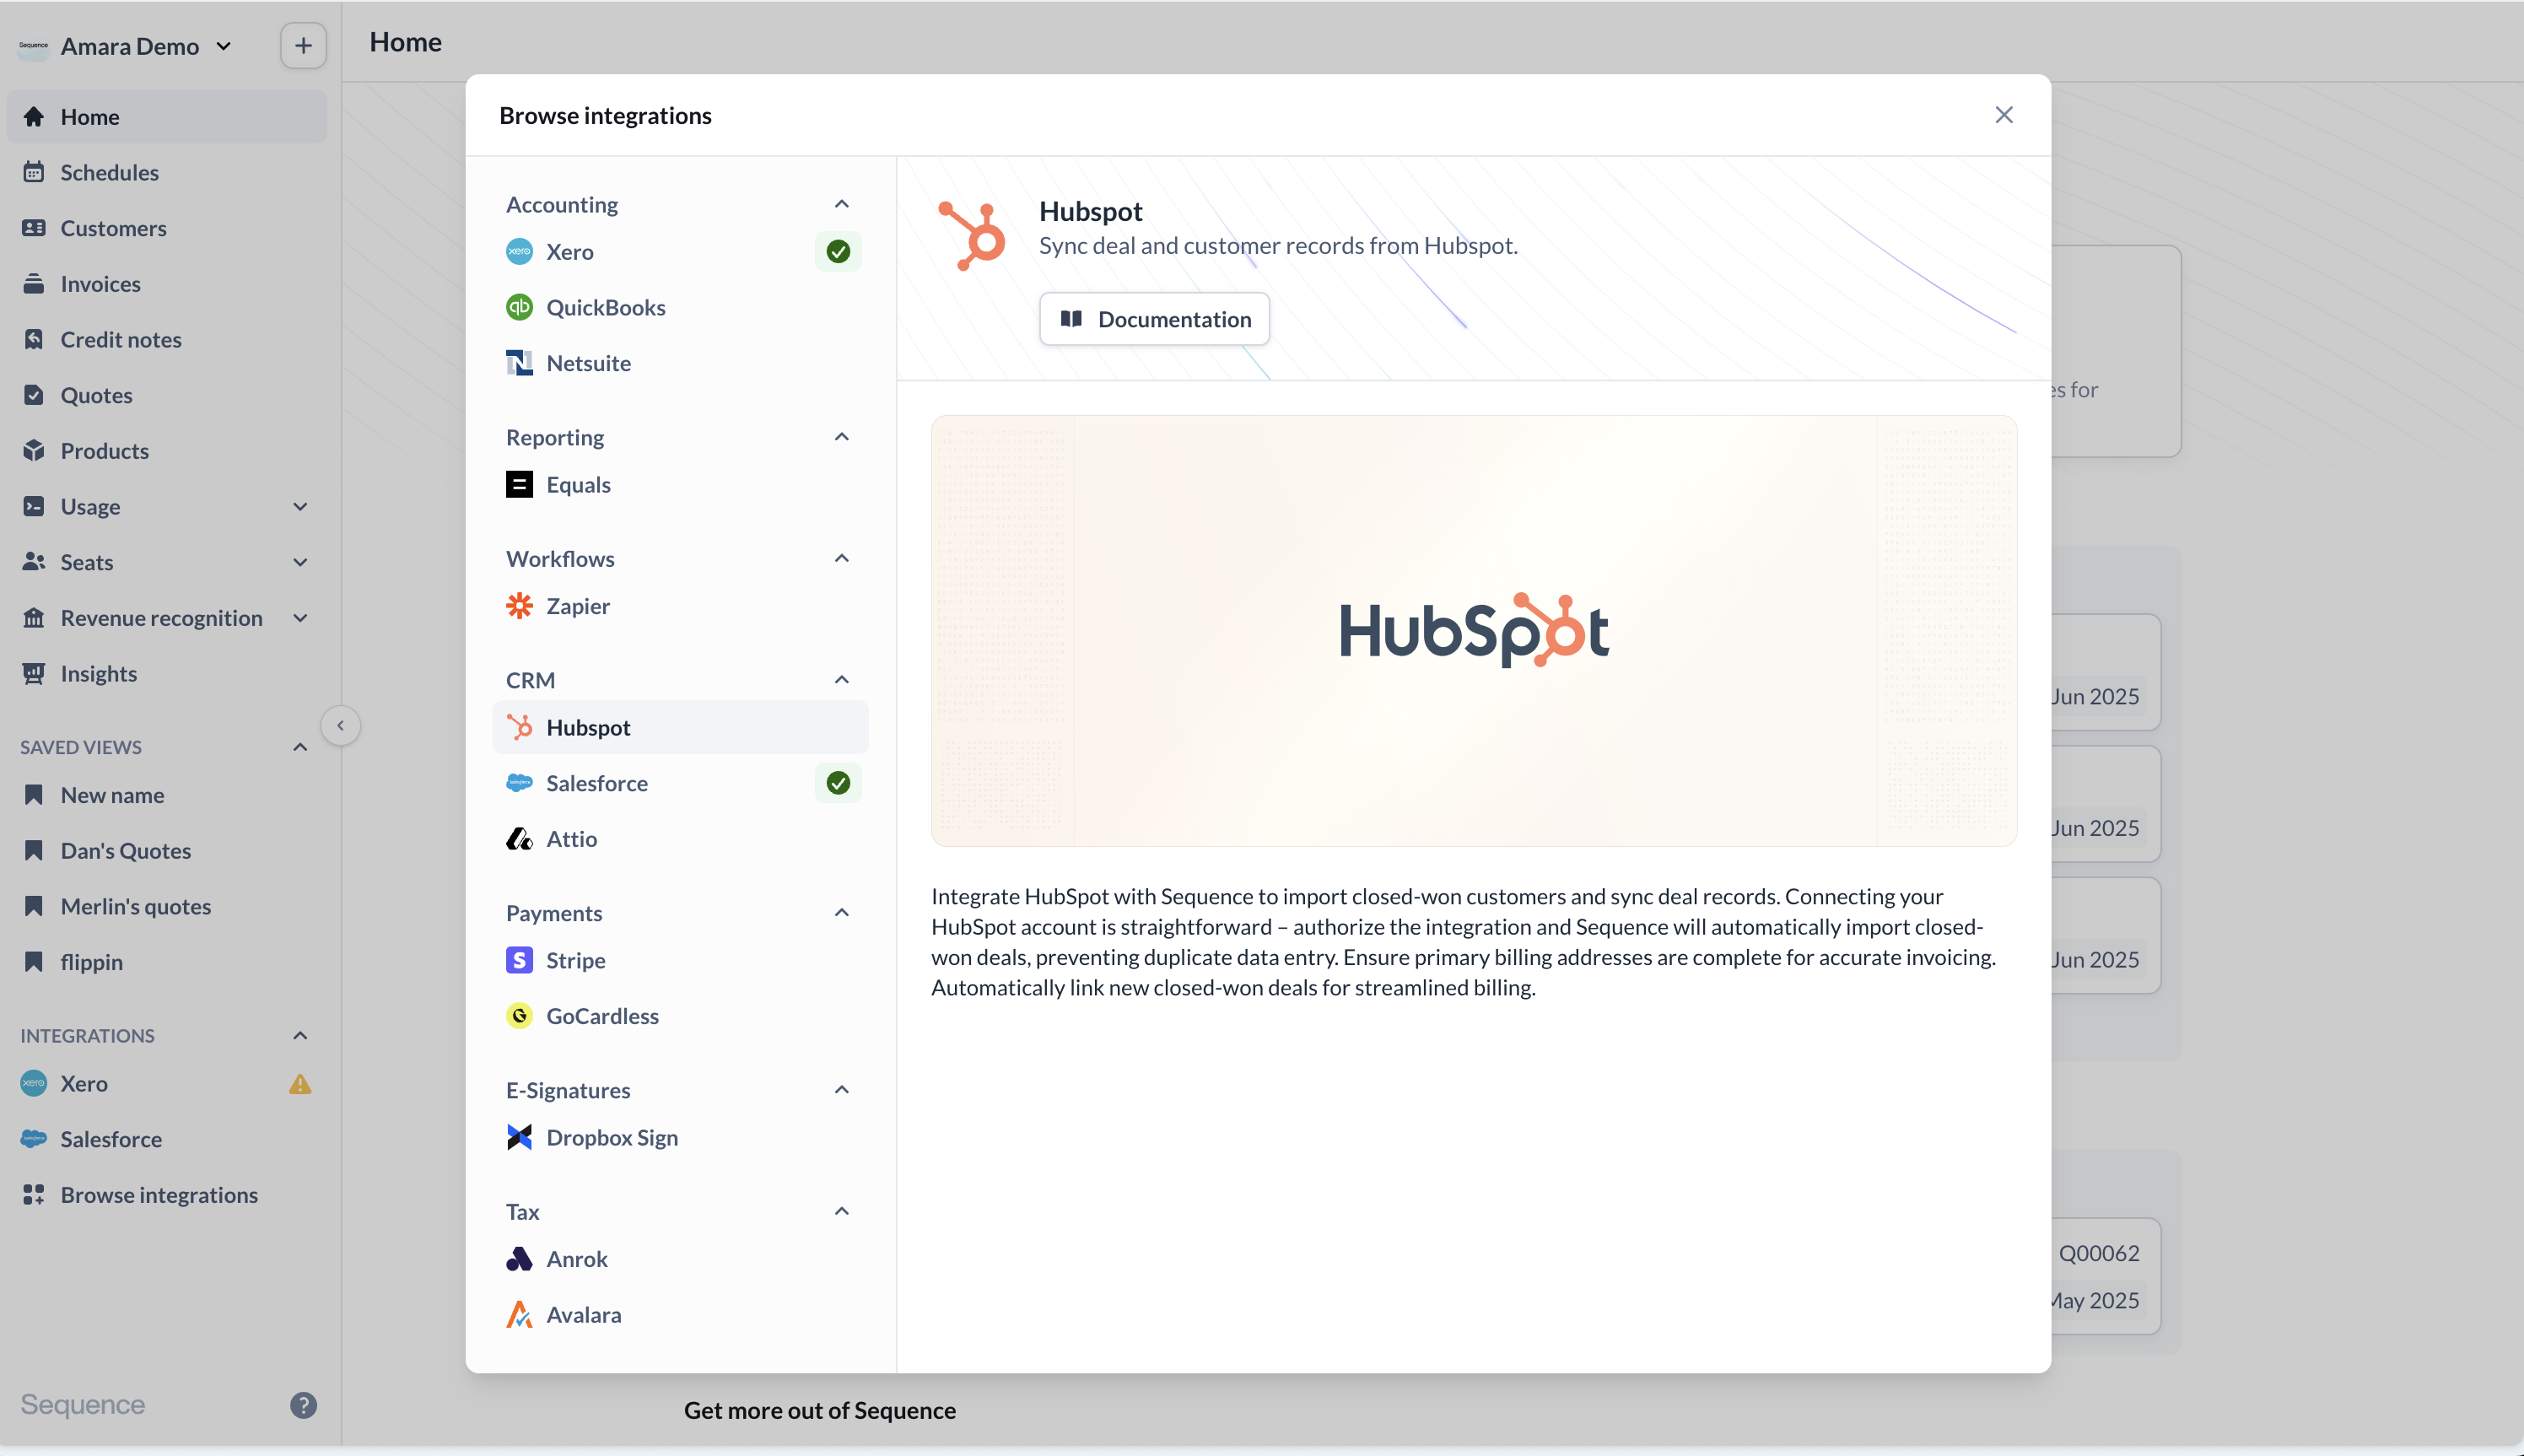Open Quotes in the sidebar
The width and height of the screenshot is (2524, 1456).
point(167,395)
